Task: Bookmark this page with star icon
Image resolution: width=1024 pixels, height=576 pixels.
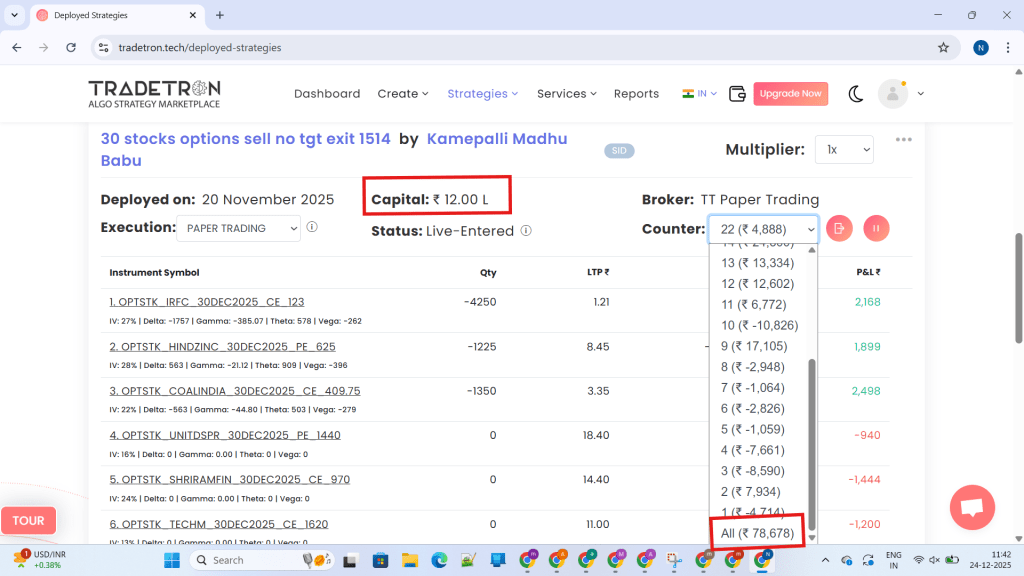Action: [943, 47]
